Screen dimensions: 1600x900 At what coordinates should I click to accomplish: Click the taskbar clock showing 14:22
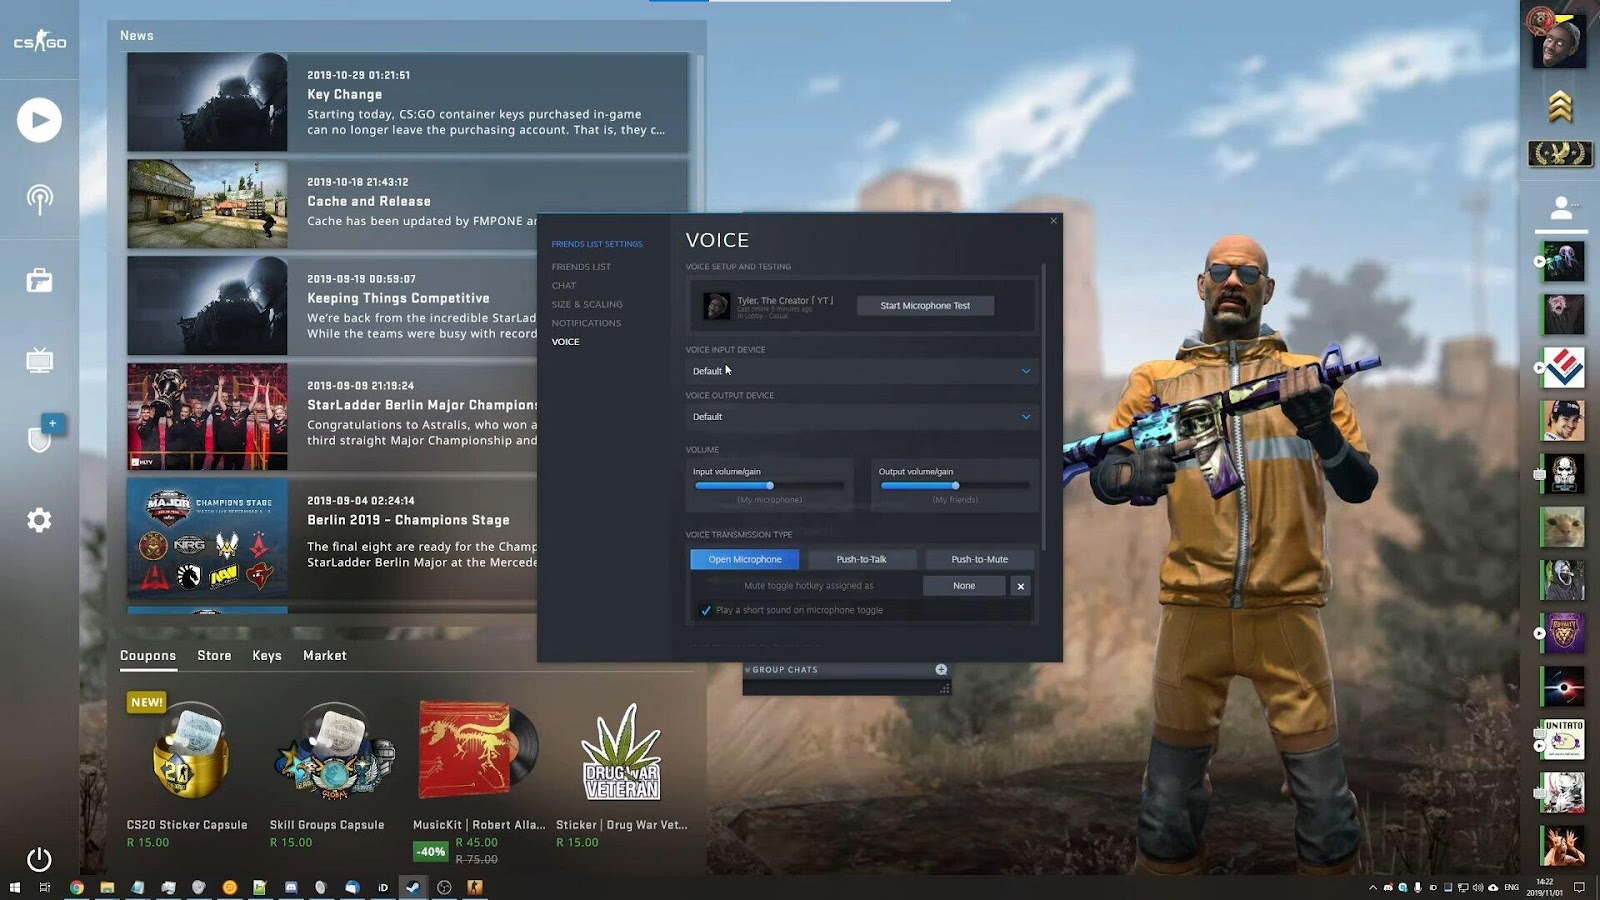tap(1545, 887)
